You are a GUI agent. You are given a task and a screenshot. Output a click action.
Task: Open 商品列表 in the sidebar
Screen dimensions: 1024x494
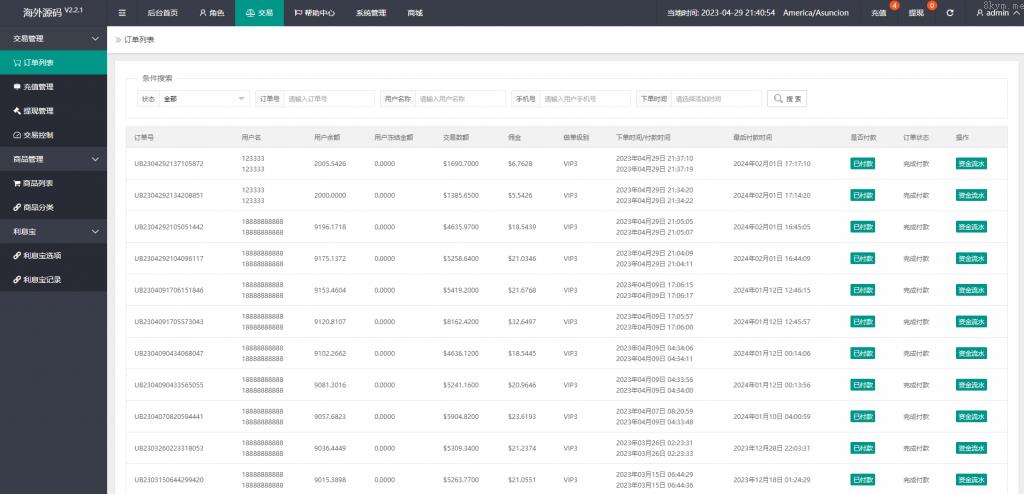tap(38, 183)
